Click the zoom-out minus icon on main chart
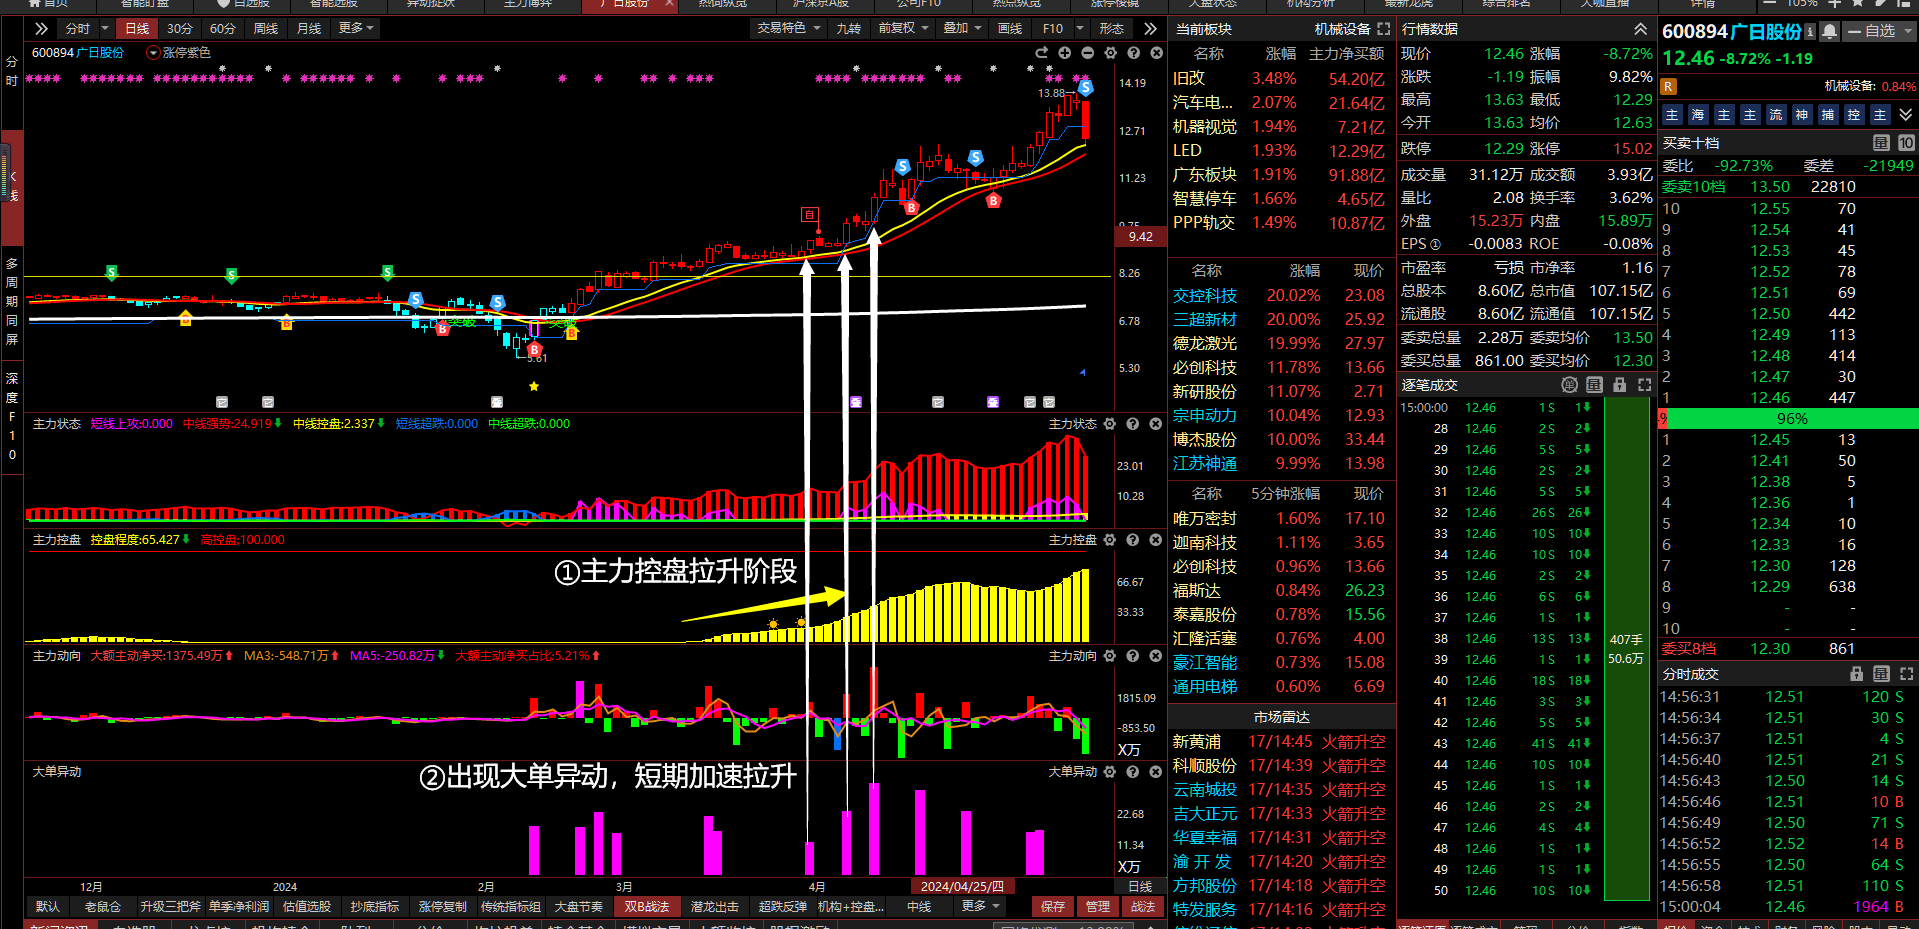The height and width of the screenshot is (929, 1919). [1087, 53]
